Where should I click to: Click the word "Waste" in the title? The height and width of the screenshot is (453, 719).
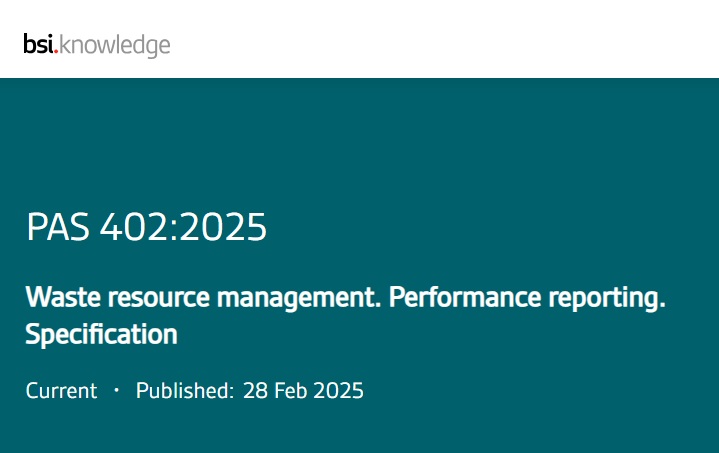(63, 297)
